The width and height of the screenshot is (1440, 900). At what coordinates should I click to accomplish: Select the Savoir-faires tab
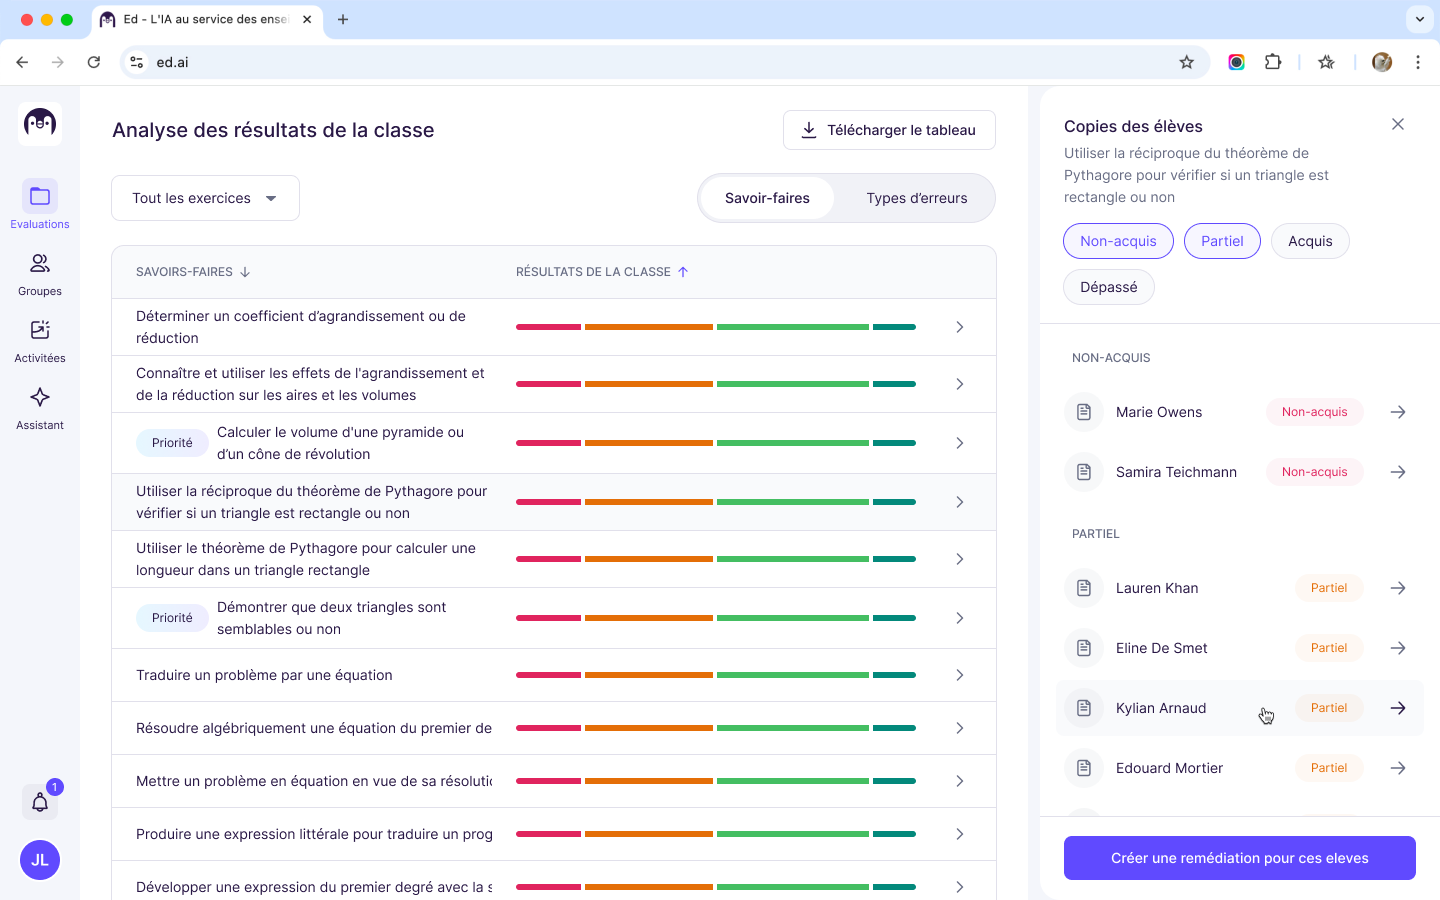[767, 198]
